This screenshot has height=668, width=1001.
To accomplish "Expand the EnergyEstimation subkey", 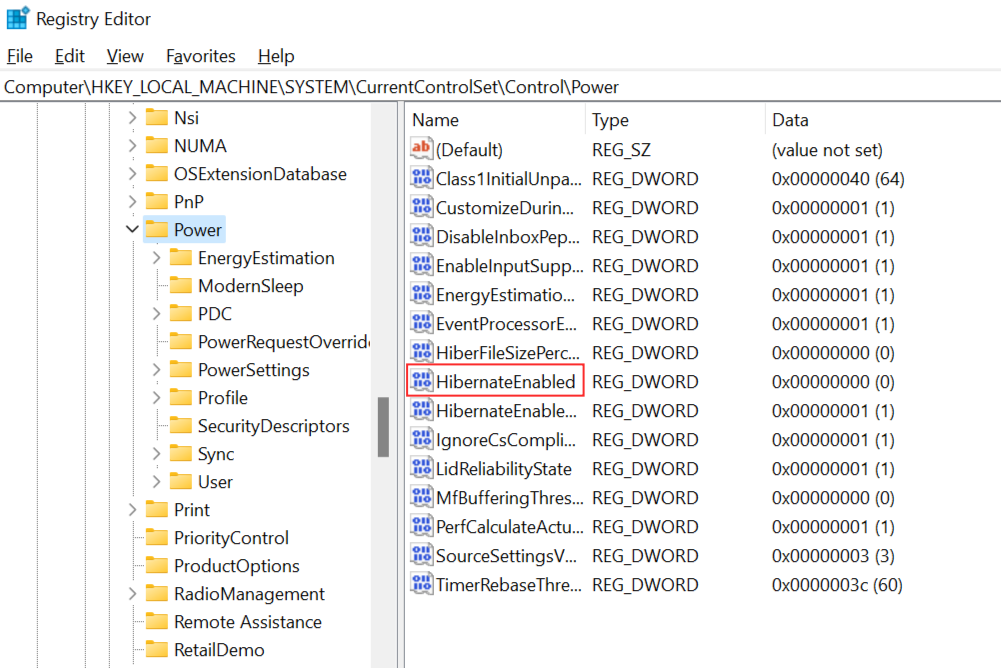I will (x=157, y=258).
